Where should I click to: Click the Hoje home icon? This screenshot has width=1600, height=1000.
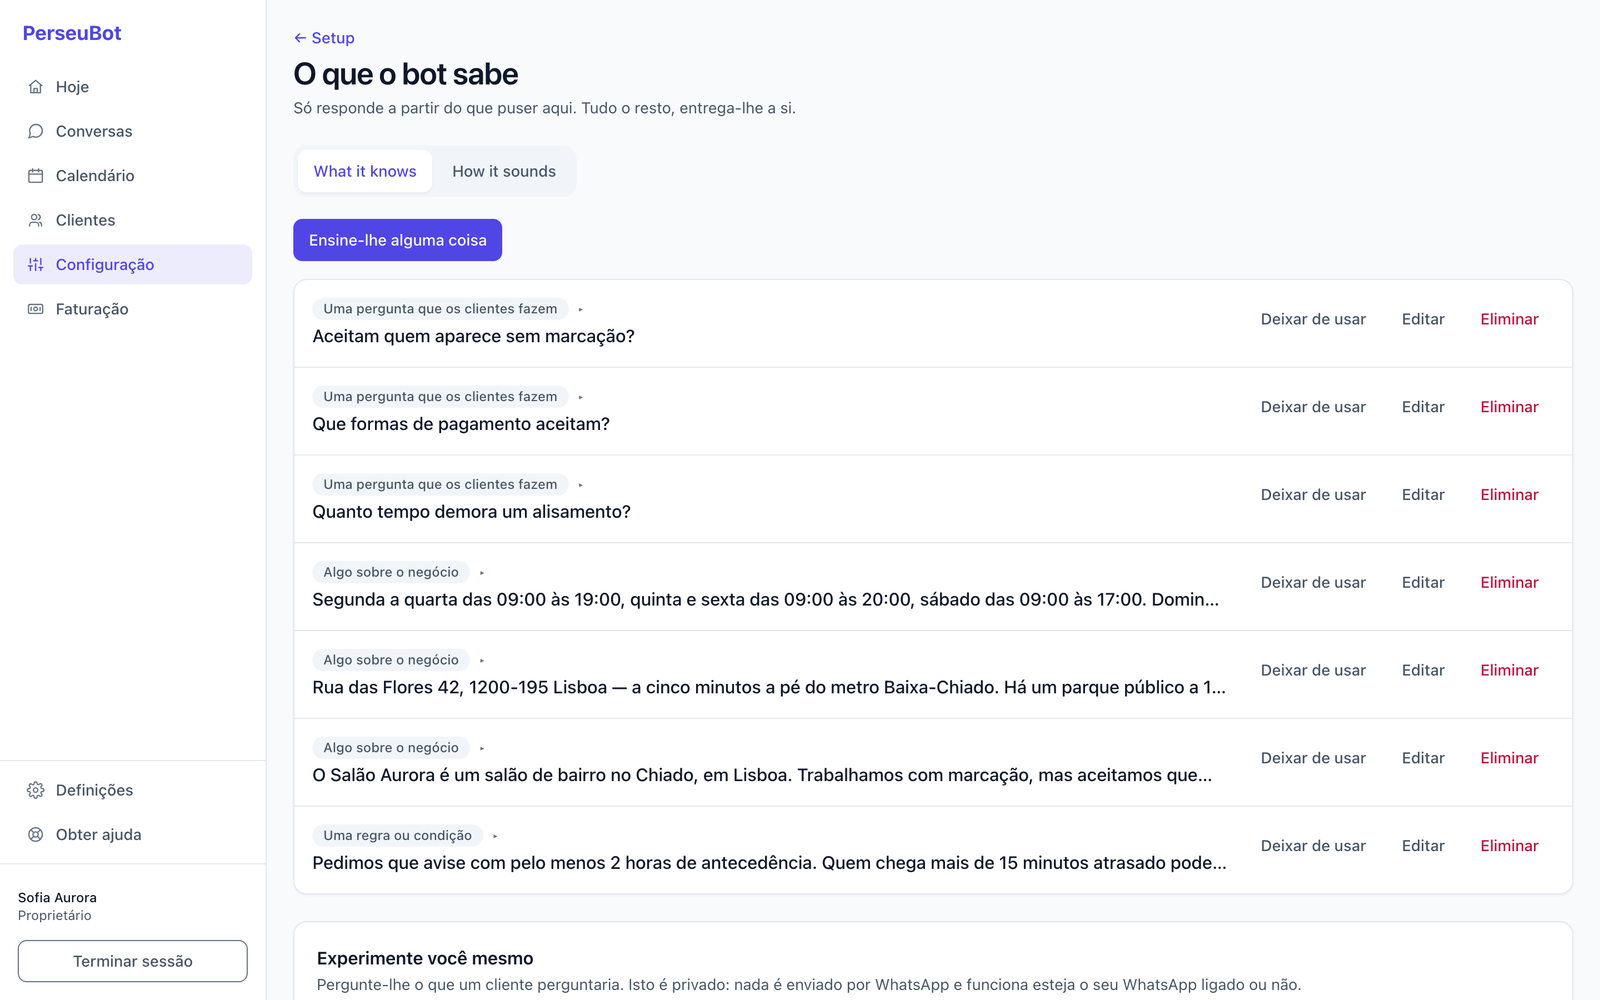point(36,87)
